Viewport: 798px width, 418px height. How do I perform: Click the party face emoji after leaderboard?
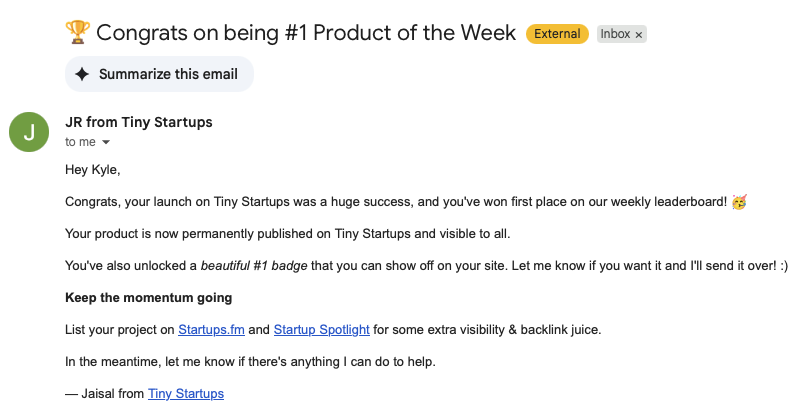click(x=739, y=202)
